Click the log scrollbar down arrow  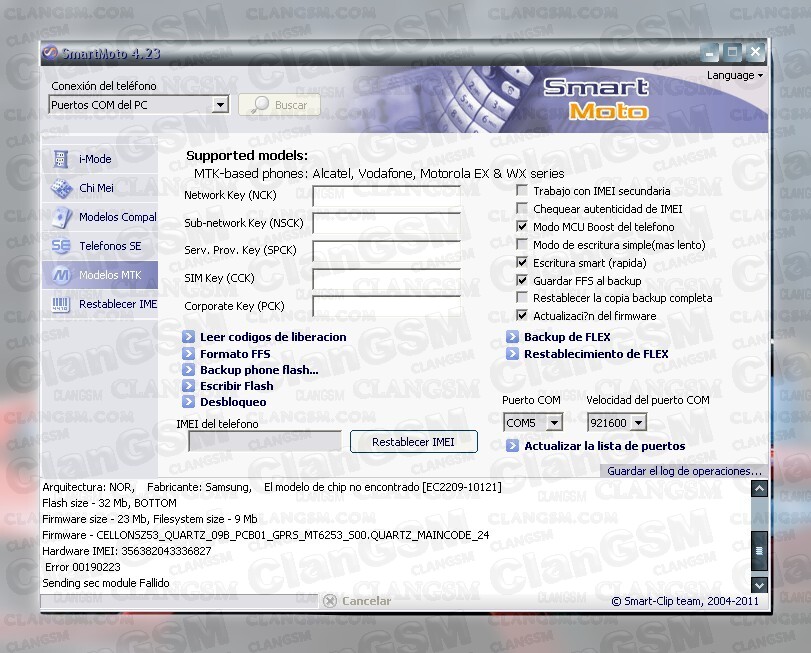point(759,585)
